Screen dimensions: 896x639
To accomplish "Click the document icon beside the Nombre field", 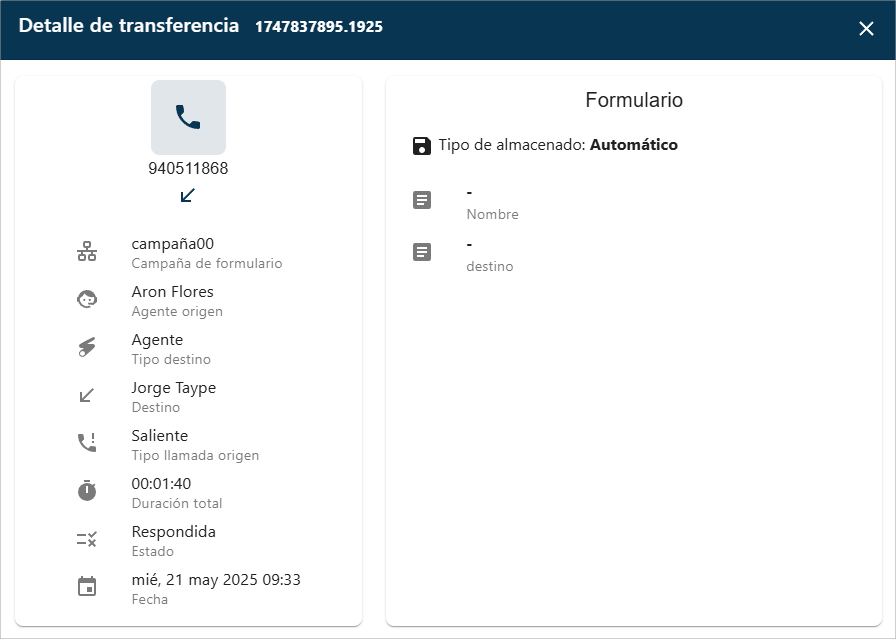I will [x=421, y=199].
